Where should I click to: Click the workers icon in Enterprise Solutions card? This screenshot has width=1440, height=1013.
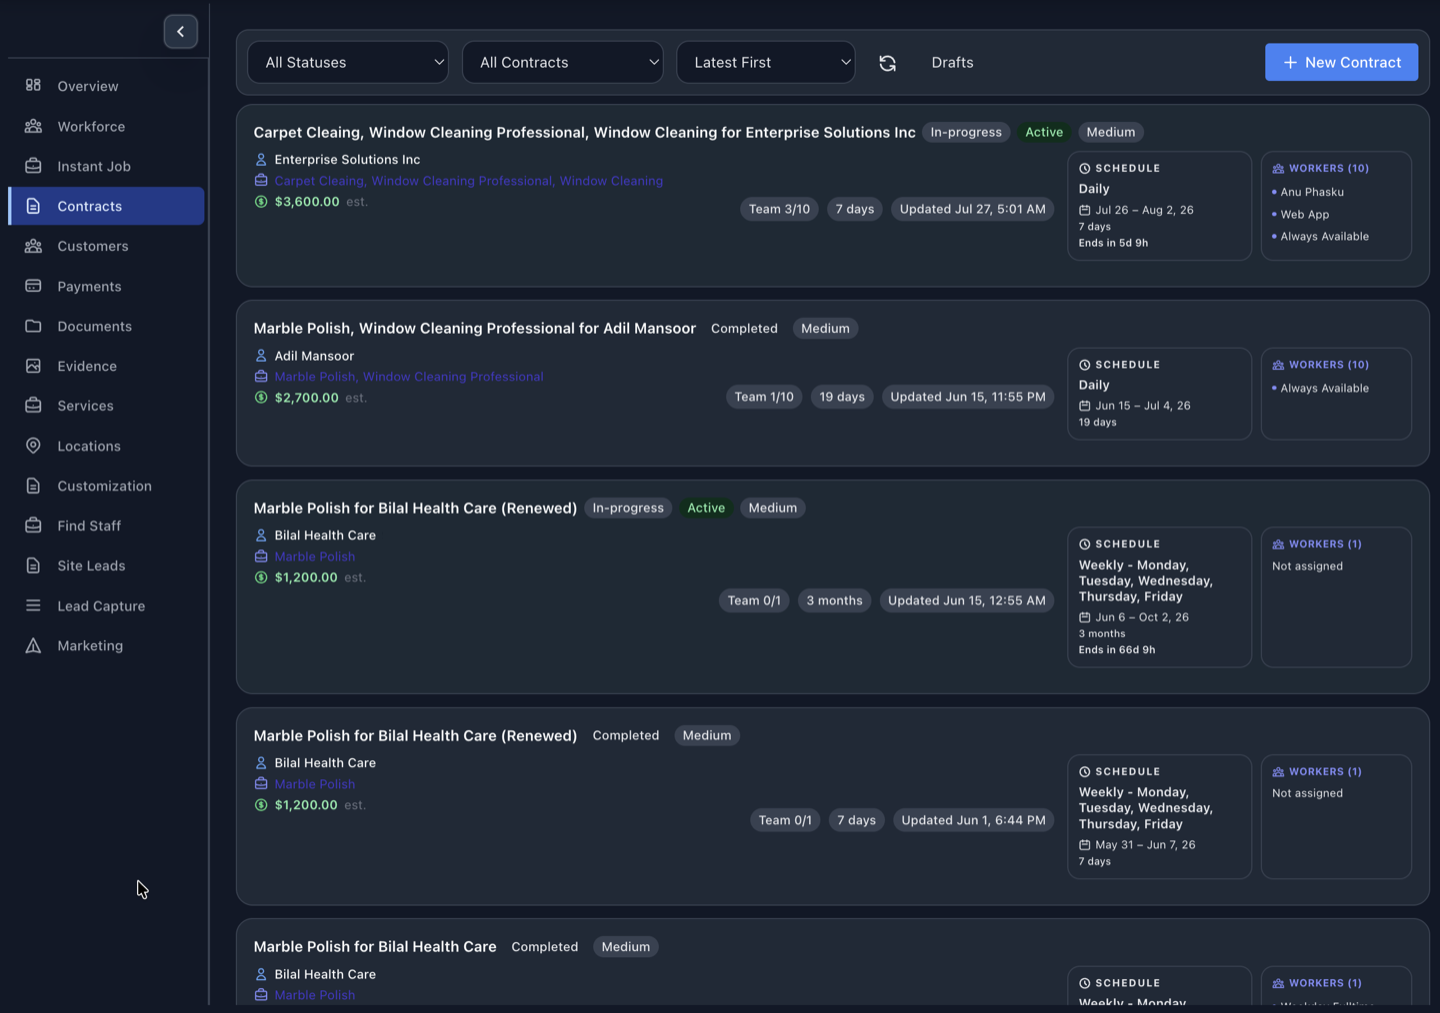click(1278, 169)
